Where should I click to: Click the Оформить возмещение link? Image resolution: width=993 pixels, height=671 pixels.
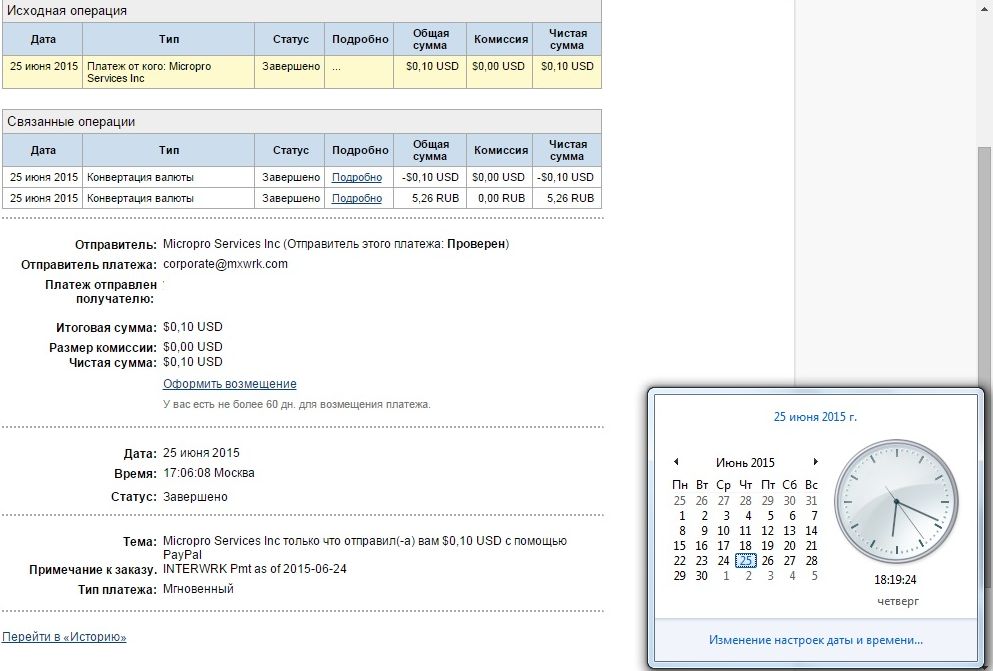pyautogui.click(x=229, y=384)
